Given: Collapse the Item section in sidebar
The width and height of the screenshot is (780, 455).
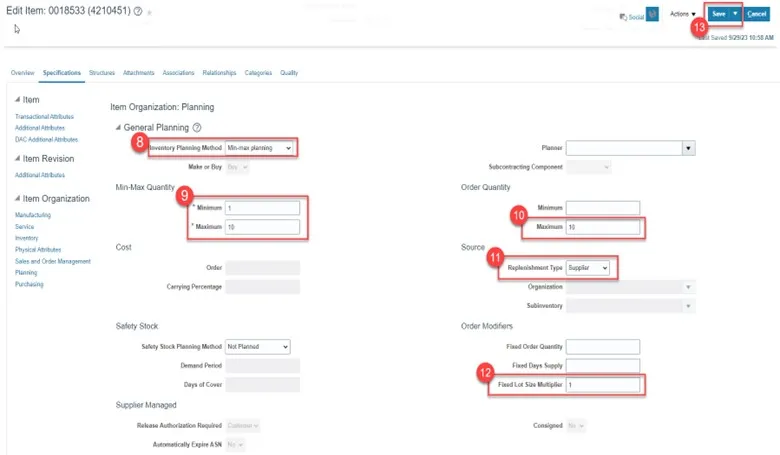Looking at the screenshot, I should (x=17, y=99).
